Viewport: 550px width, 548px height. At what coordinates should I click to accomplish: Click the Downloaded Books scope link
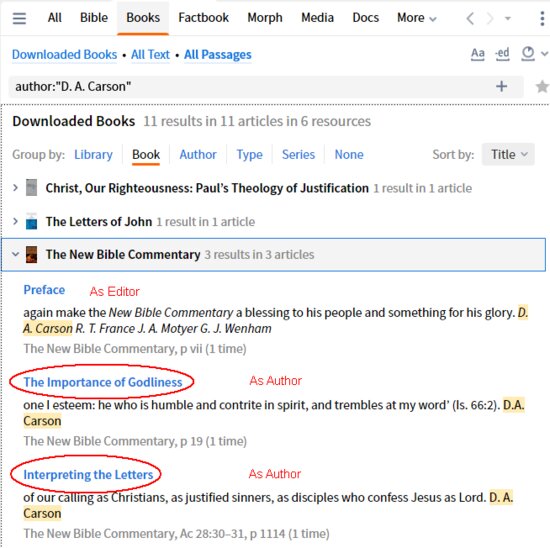tap(65, 55)
